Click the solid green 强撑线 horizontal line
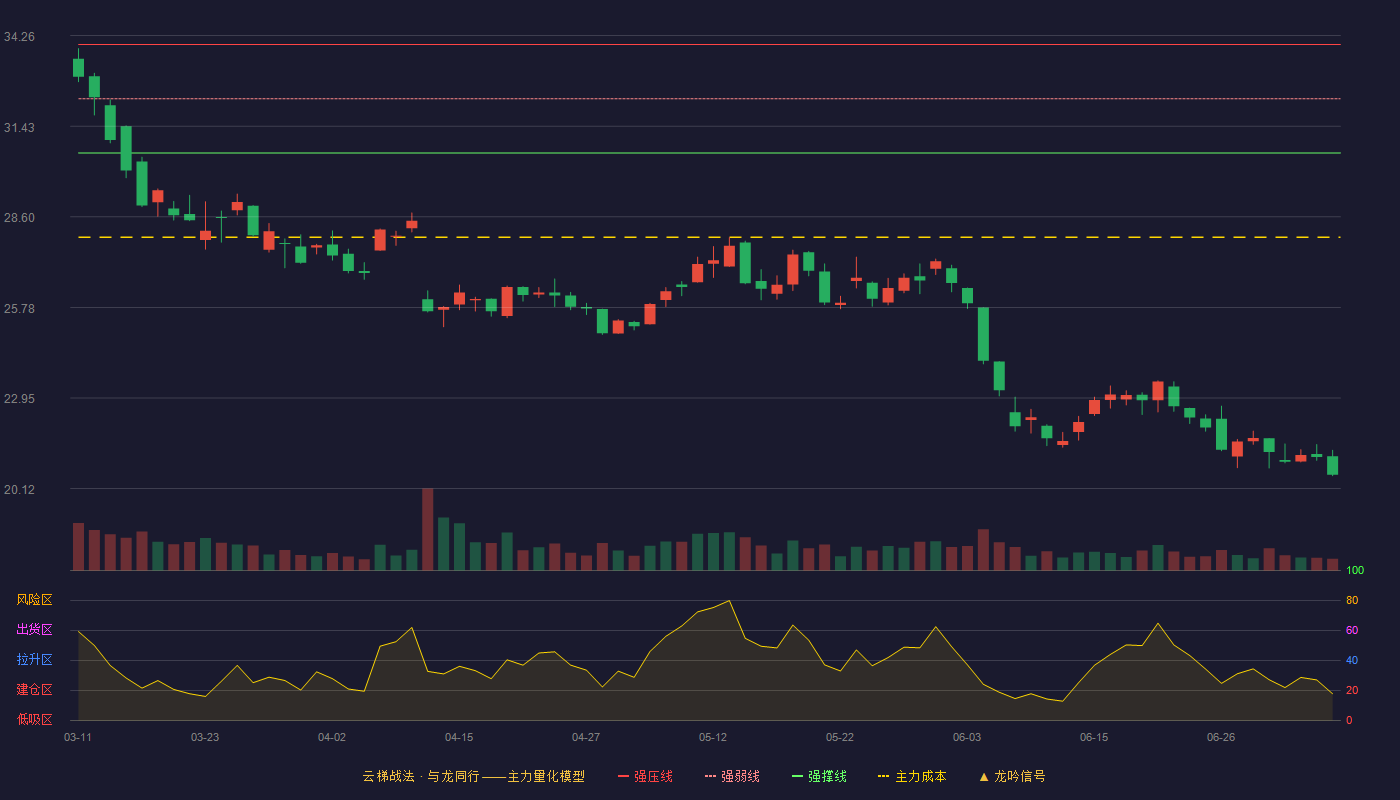The image size is (1400, 800). tap(709, 153)
